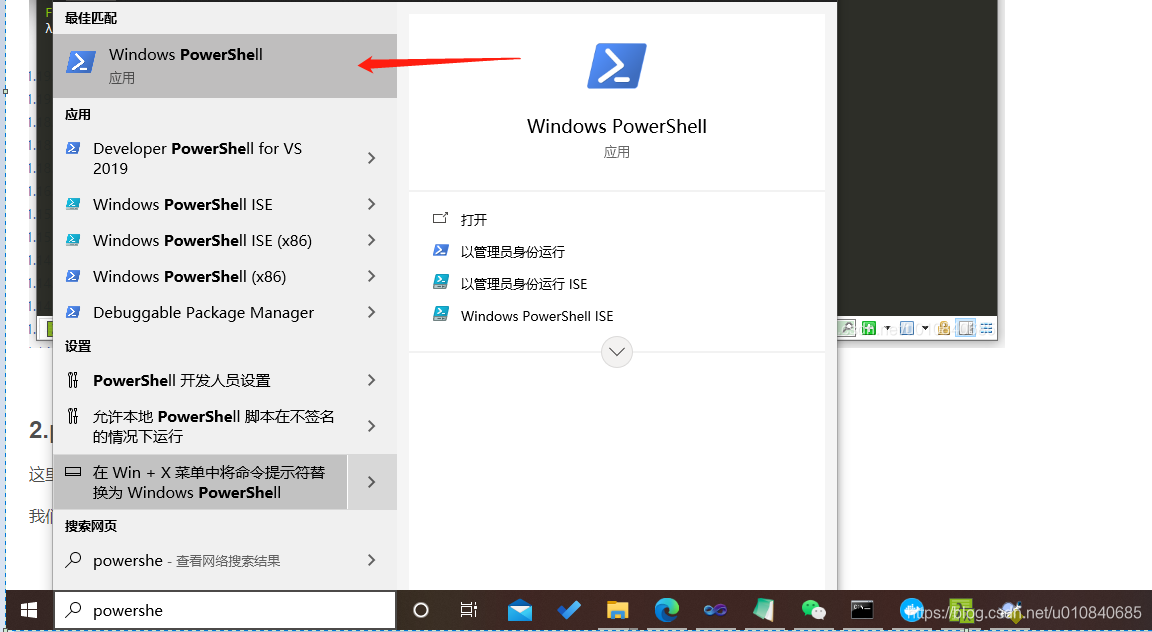Viewport: 1152px width, 632px height.
Task: Click the 打开 open icon in preview pane
Action: 440,218
